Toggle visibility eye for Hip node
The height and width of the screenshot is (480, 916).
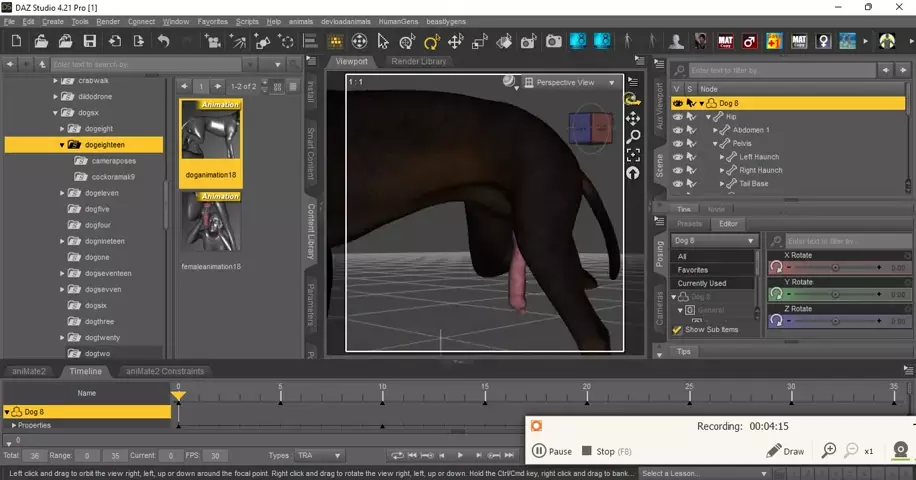(678, 117)
